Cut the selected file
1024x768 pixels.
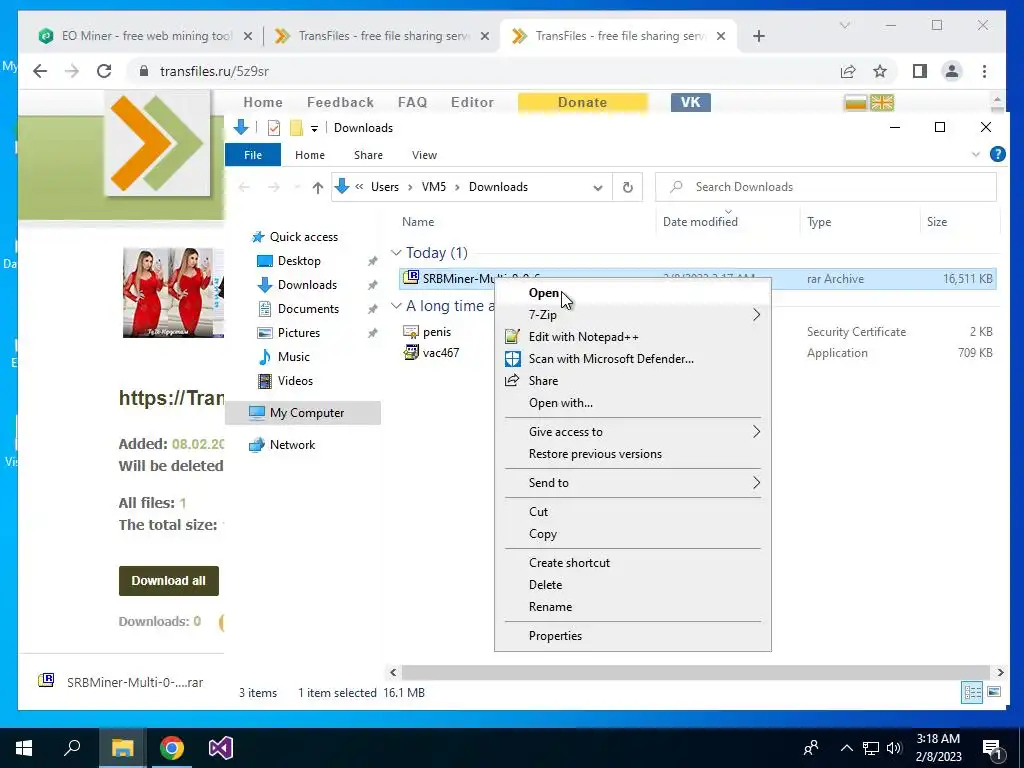[538, 511]
